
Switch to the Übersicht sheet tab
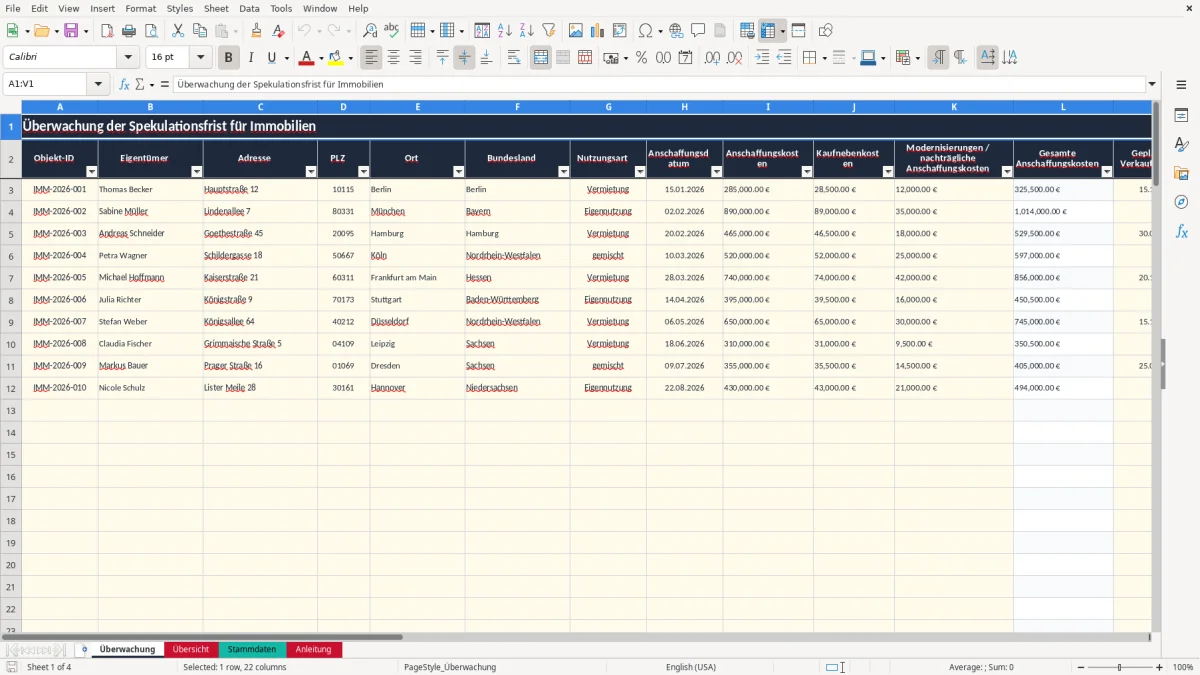click(190, 649)
